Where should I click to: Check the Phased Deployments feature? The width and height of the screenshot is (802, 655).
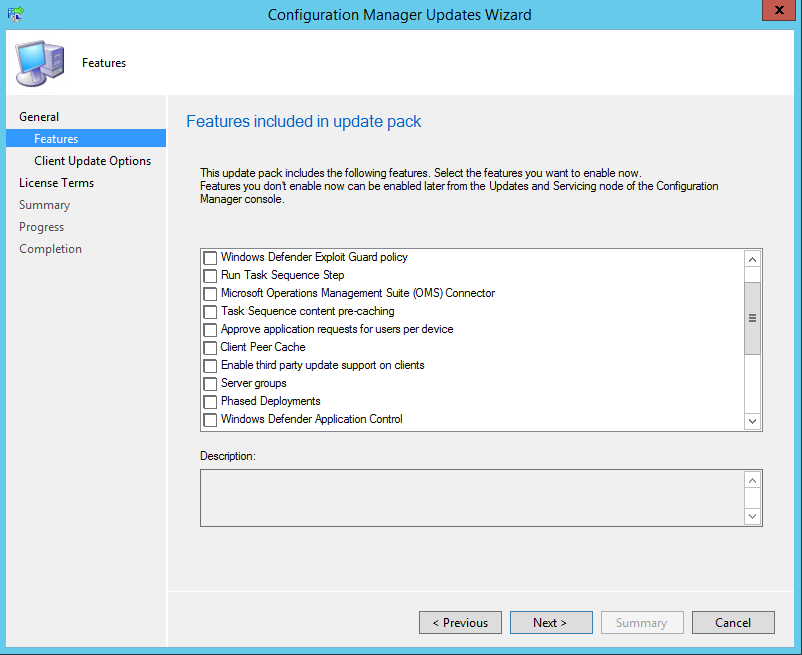click(210, 402)
